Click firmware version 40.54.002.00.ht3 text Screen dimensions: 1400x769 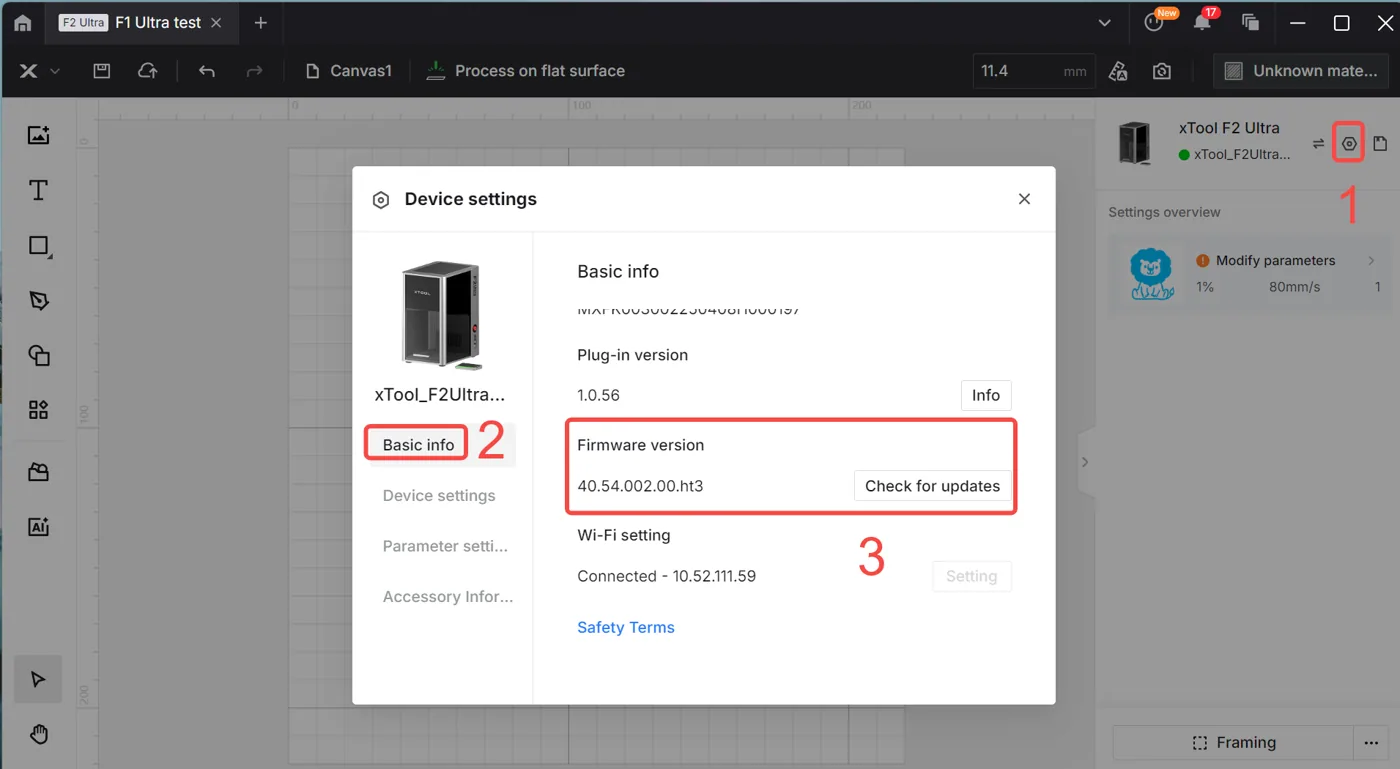tap(640, 486)
